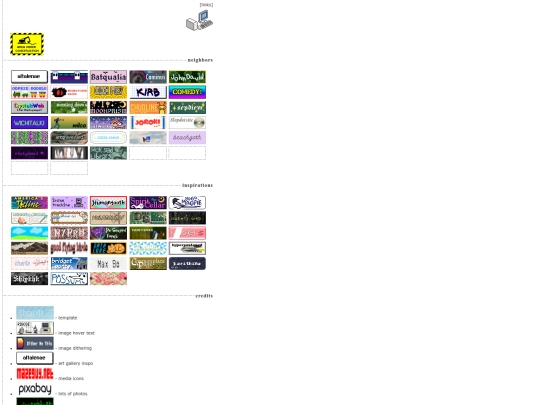Viewport: 540px width, 405px height.
Task: Open altalenae button in neighbors section
Action: (29, 77)
